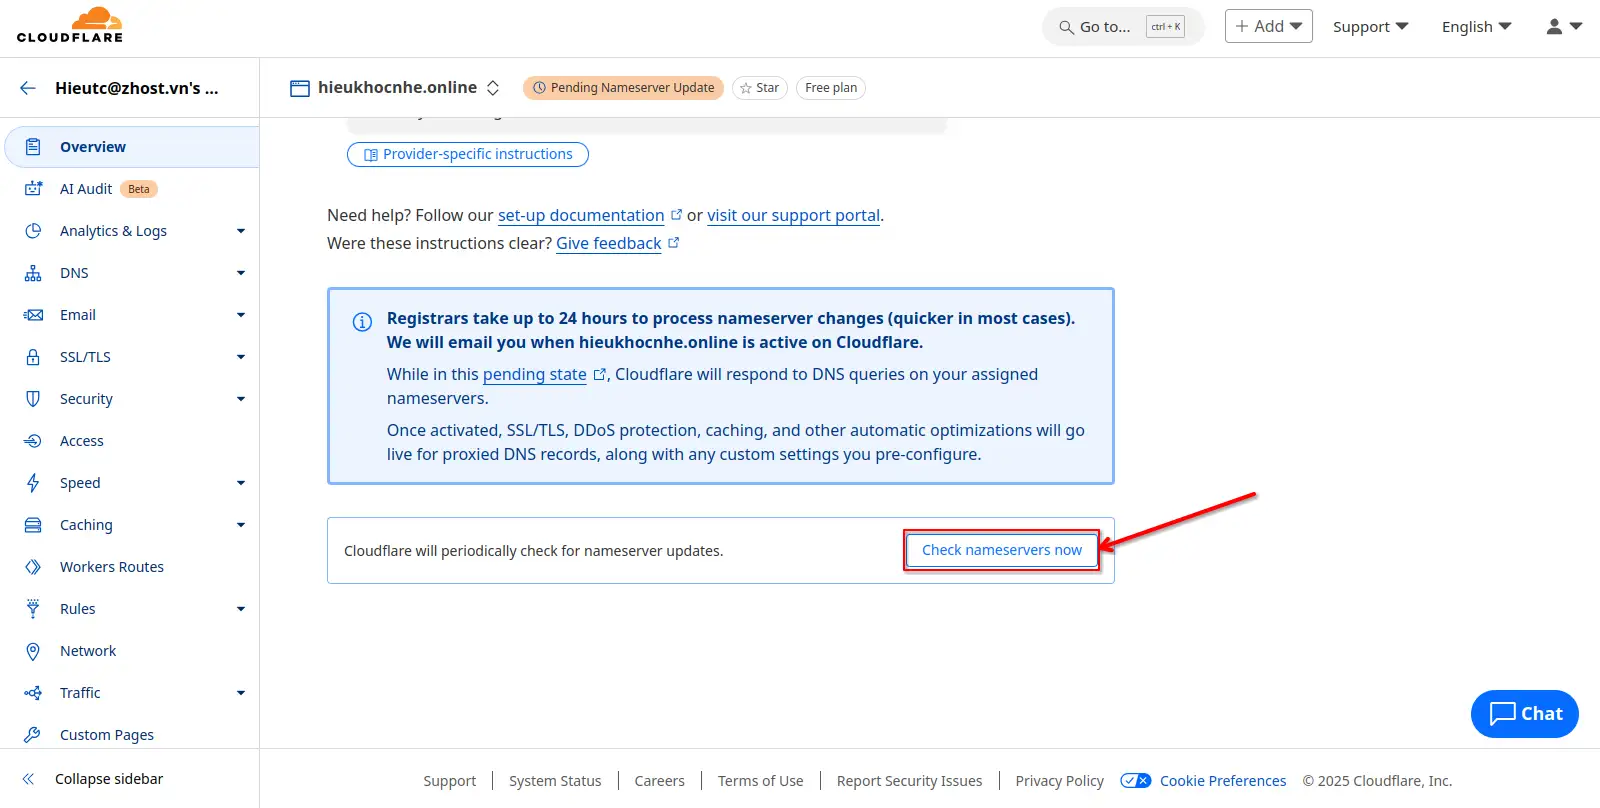Open the set-up documentation link
This screenshot has height=808, width=1600.
(x=581, y=215)
